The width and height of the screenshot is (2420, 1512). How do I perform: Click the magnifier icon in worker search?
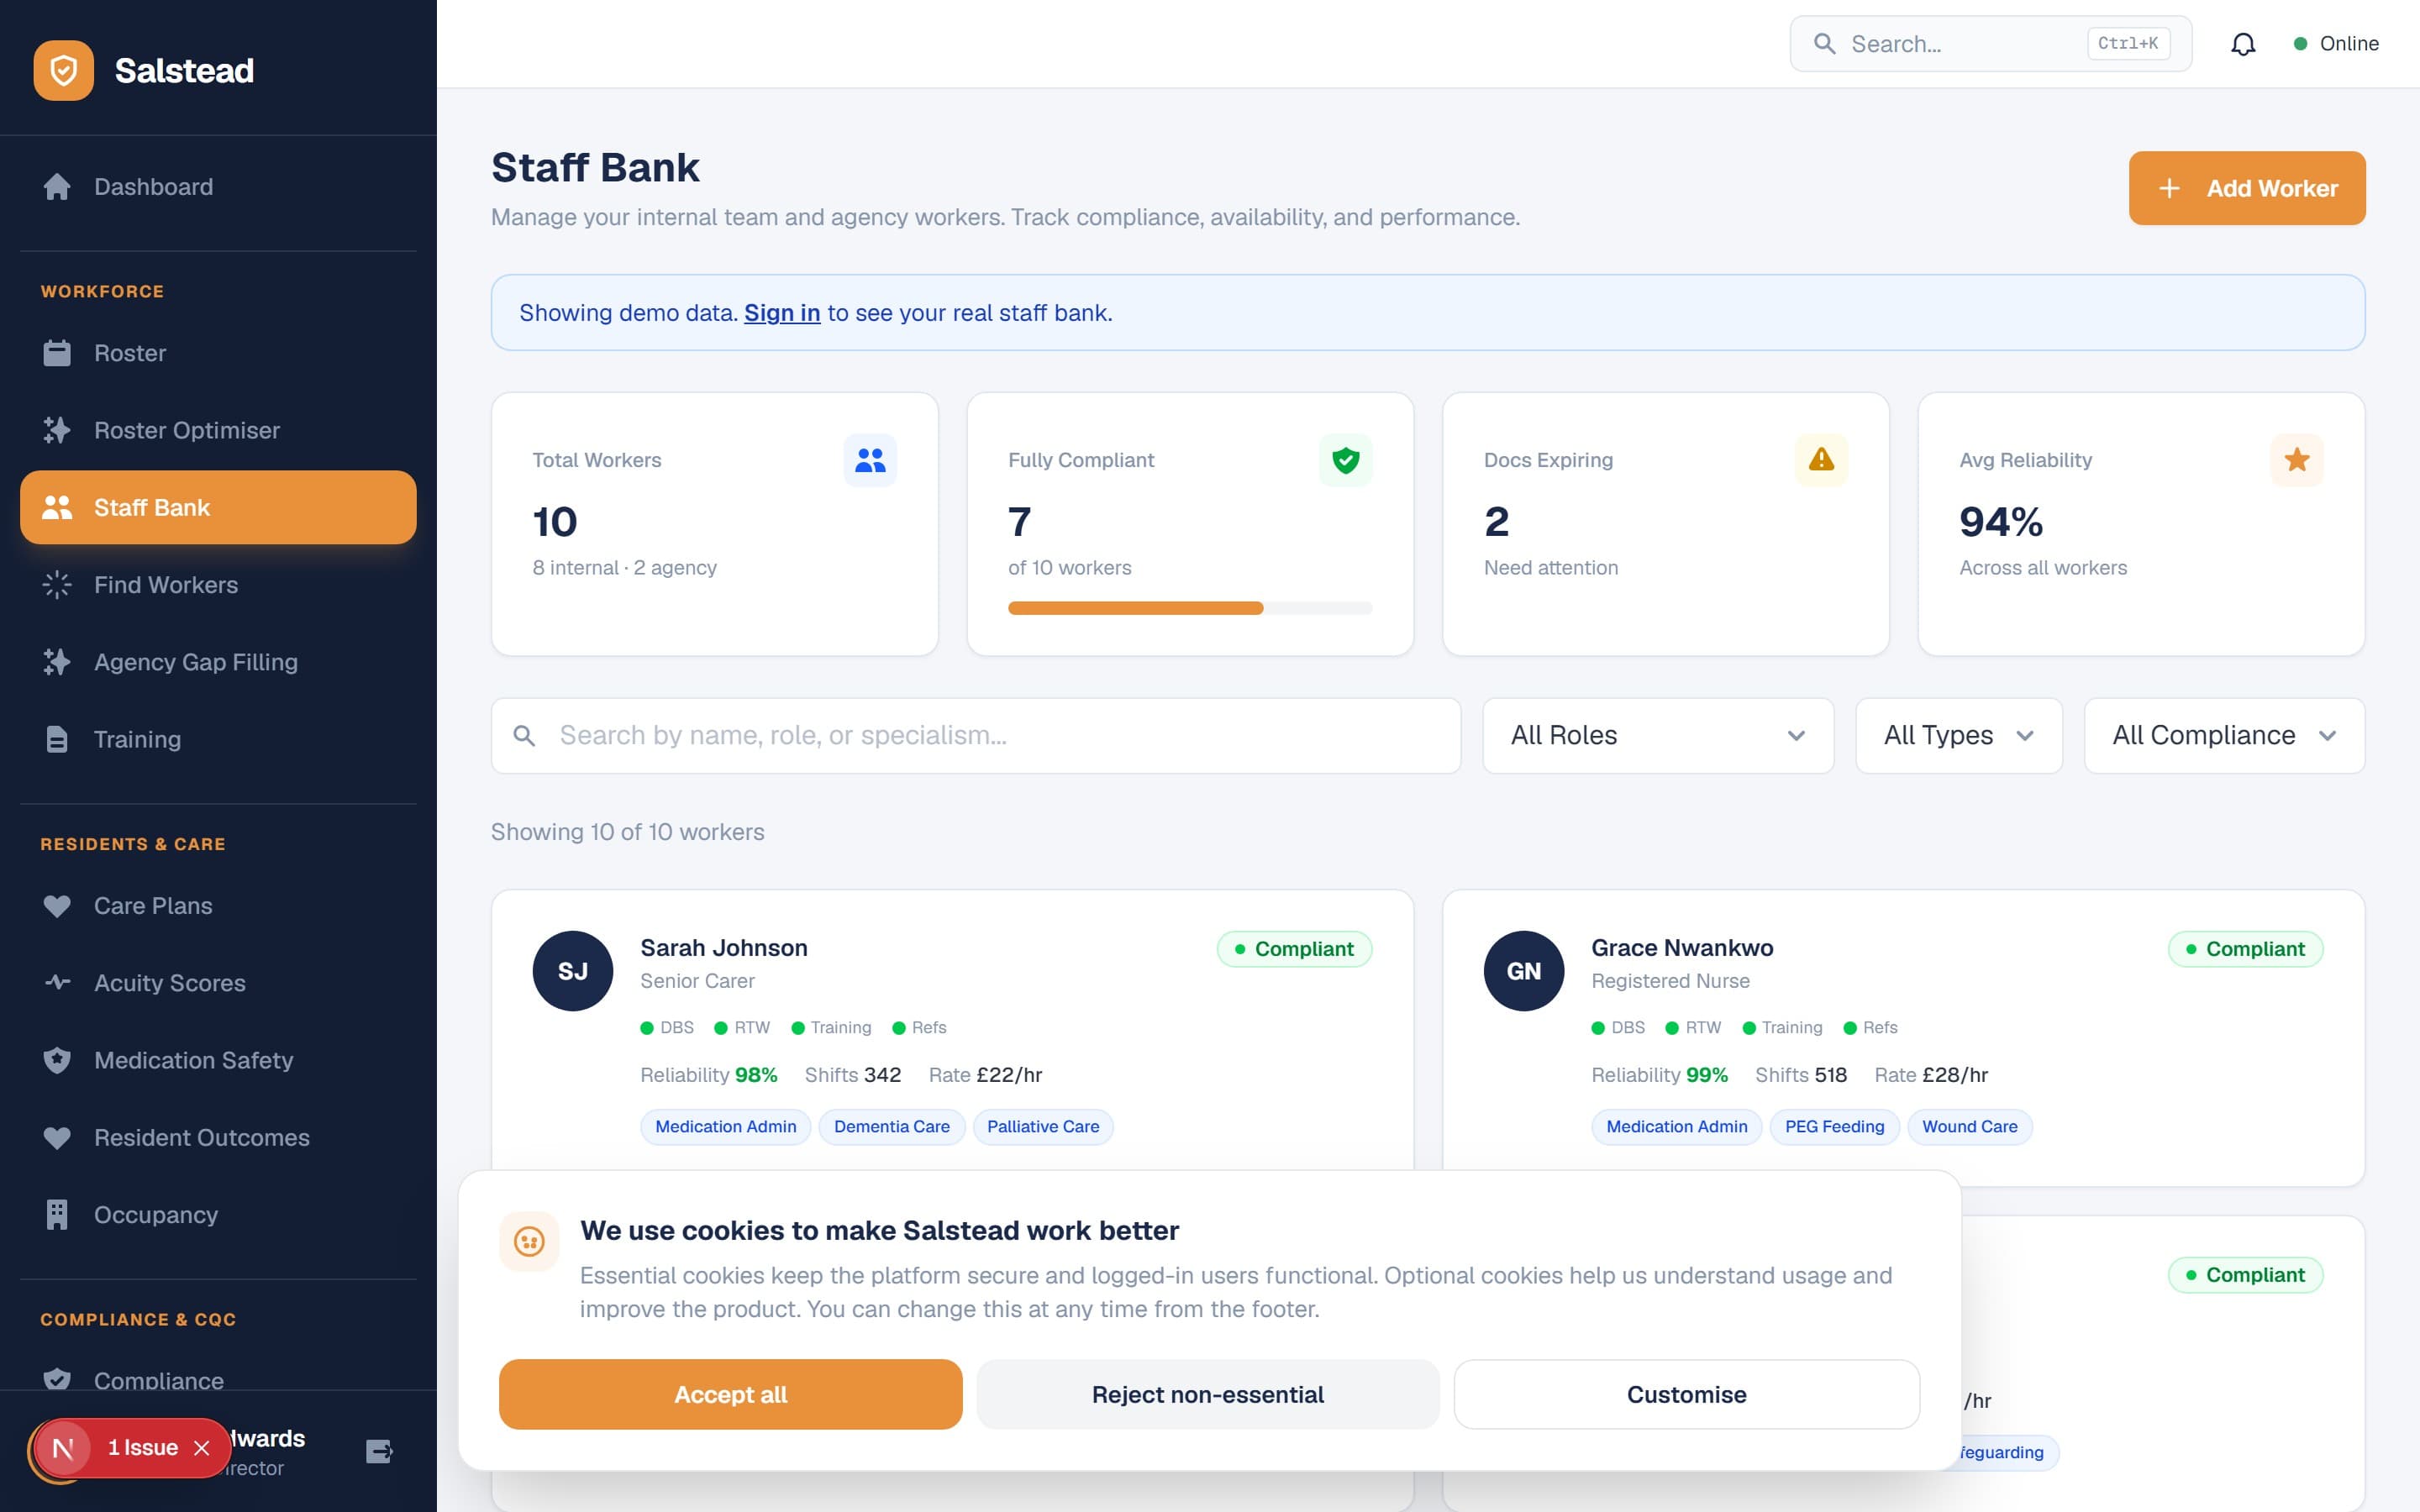tap(524, 736)
